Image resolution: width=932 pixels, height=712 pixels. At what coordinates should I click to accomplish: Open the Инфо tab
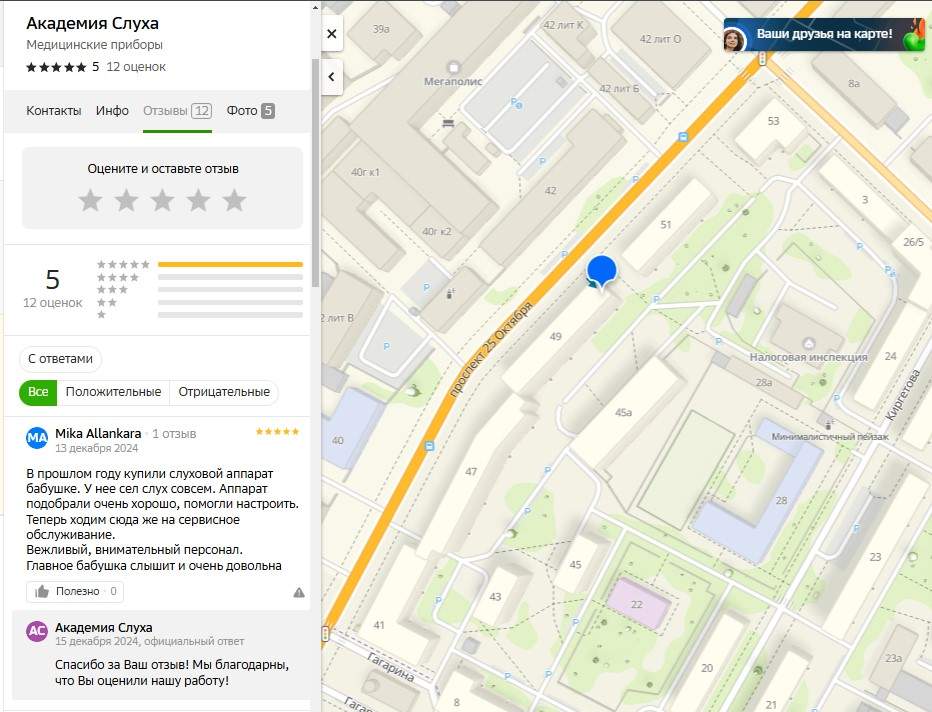[x=112, y=111]
